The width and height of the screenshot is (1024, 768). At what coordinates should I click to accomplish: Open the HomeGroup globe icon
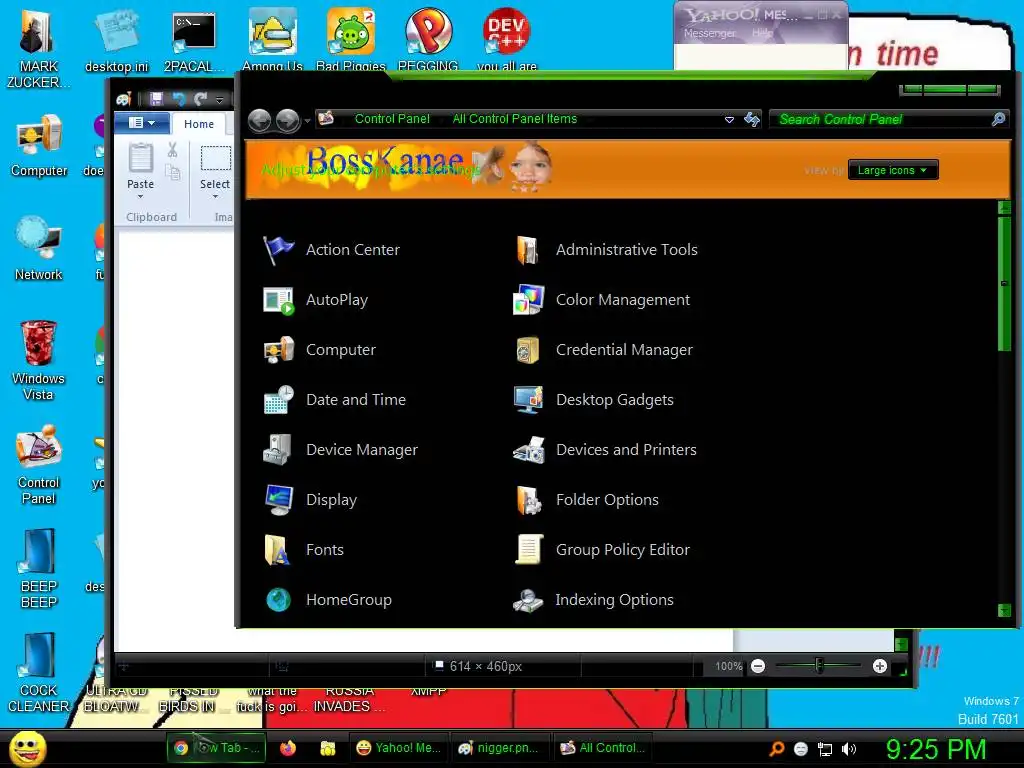(278, 600)
